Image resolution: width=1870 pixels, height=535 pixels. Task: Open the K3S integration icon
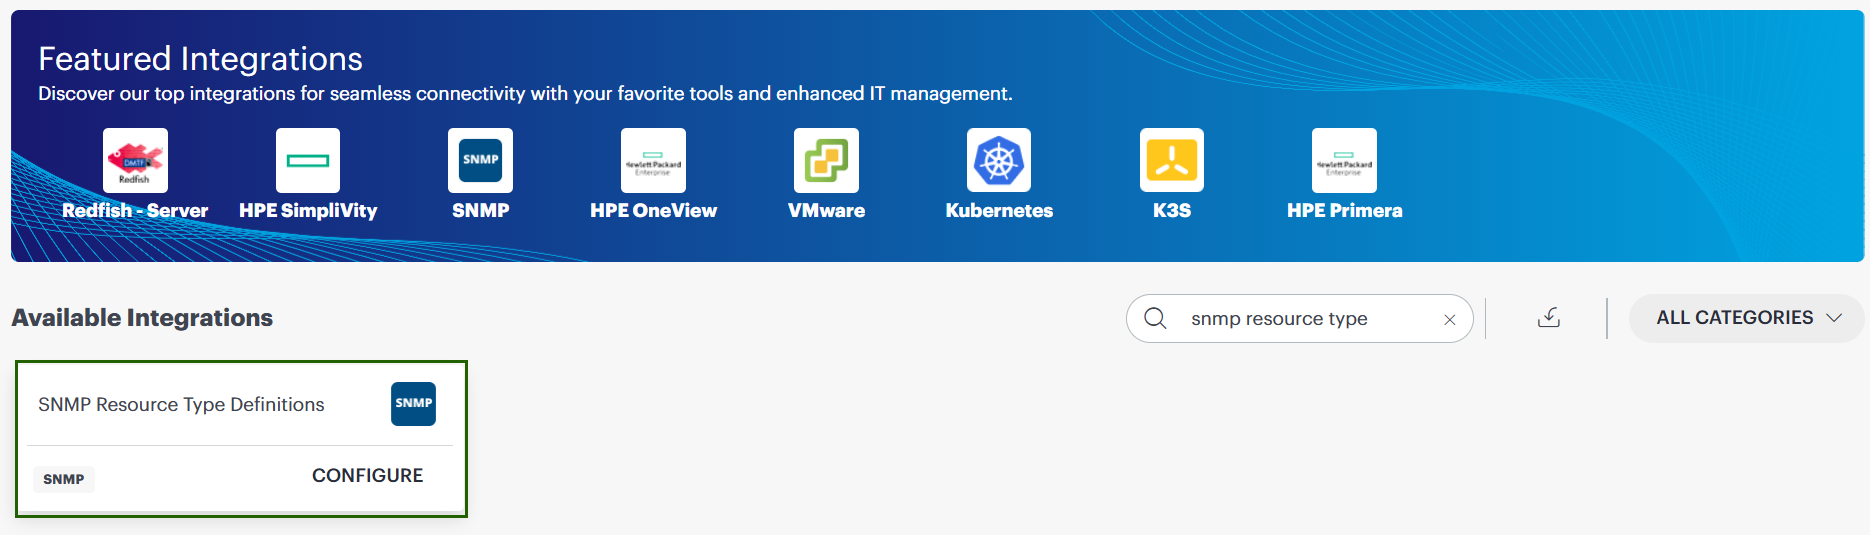(1172, 160)
